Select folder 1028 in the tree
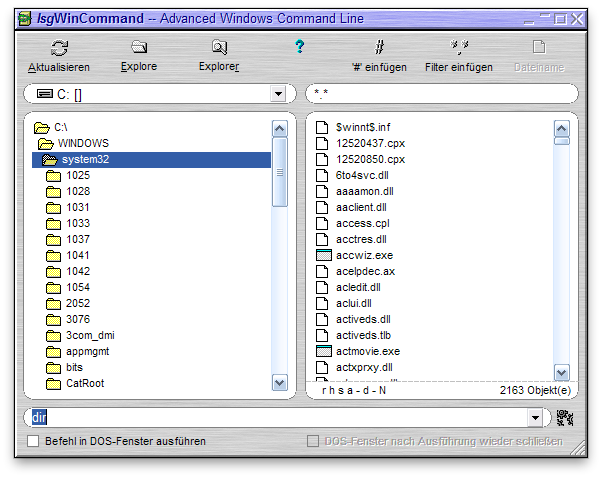 pos(78,191)
